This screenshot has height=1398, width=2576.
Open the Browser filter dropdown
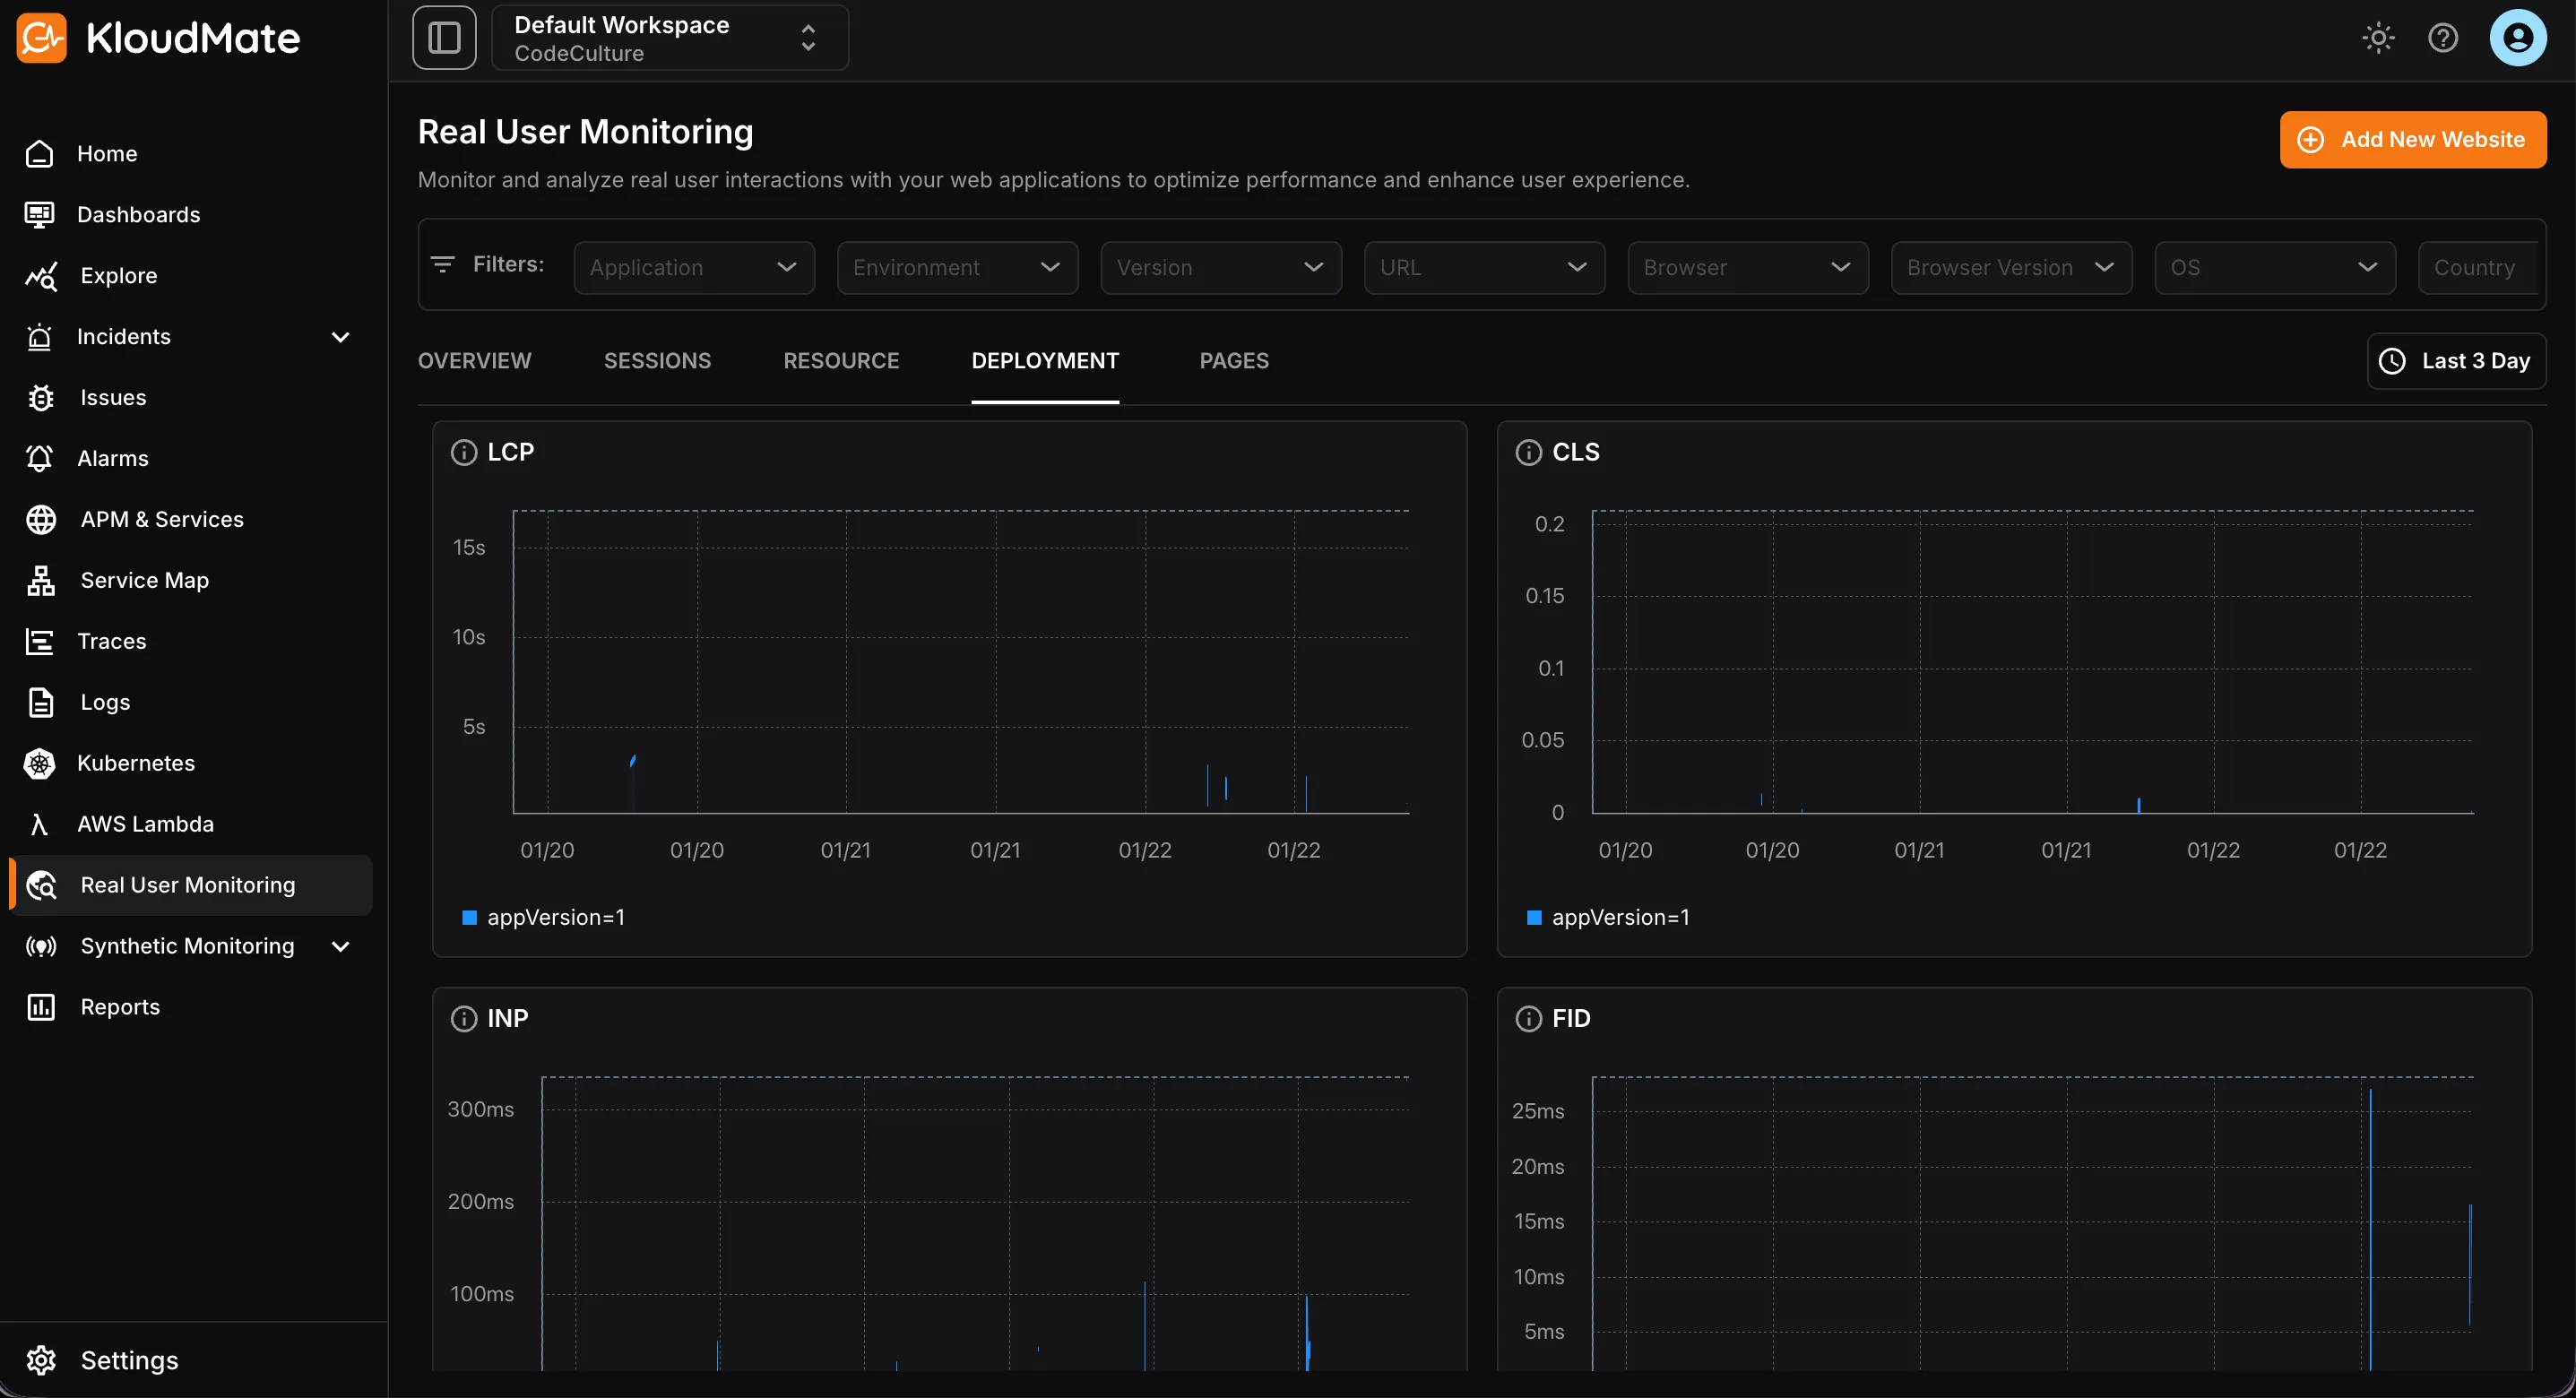pyautogui.click(x=1748, y=267)
